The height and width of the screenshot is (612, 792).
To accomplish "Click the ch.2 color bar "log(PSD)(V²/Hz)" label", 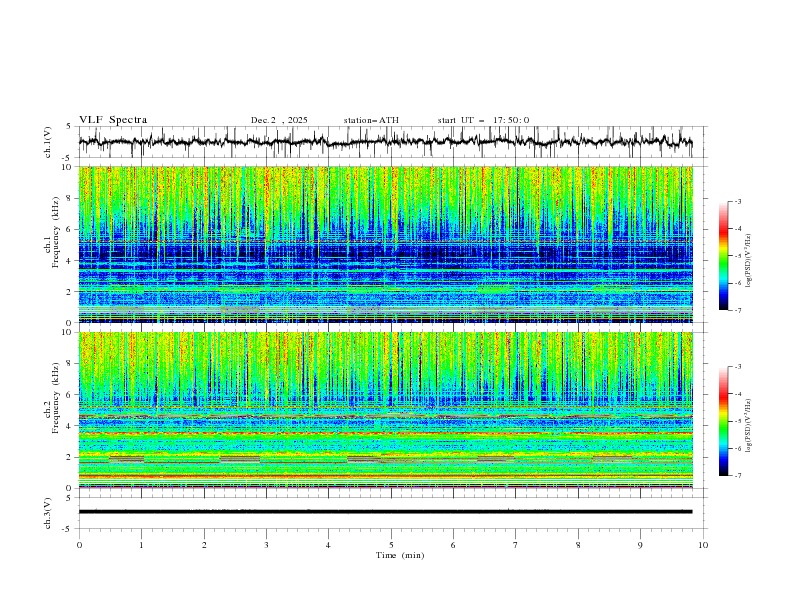I will 748,425.
